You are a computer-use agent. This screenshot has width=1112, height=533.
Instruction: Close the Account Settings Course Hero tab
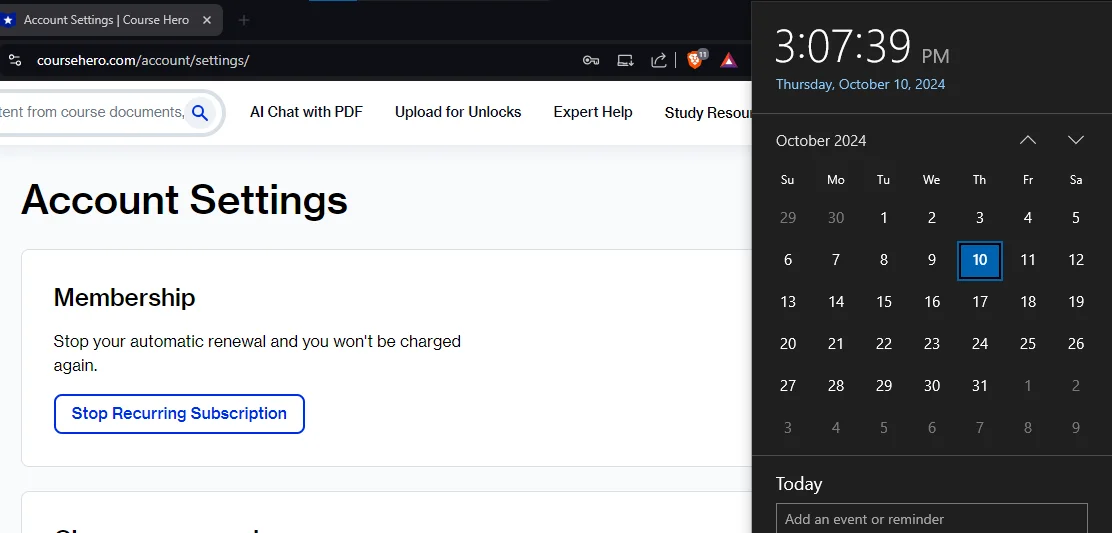point(207,20)
